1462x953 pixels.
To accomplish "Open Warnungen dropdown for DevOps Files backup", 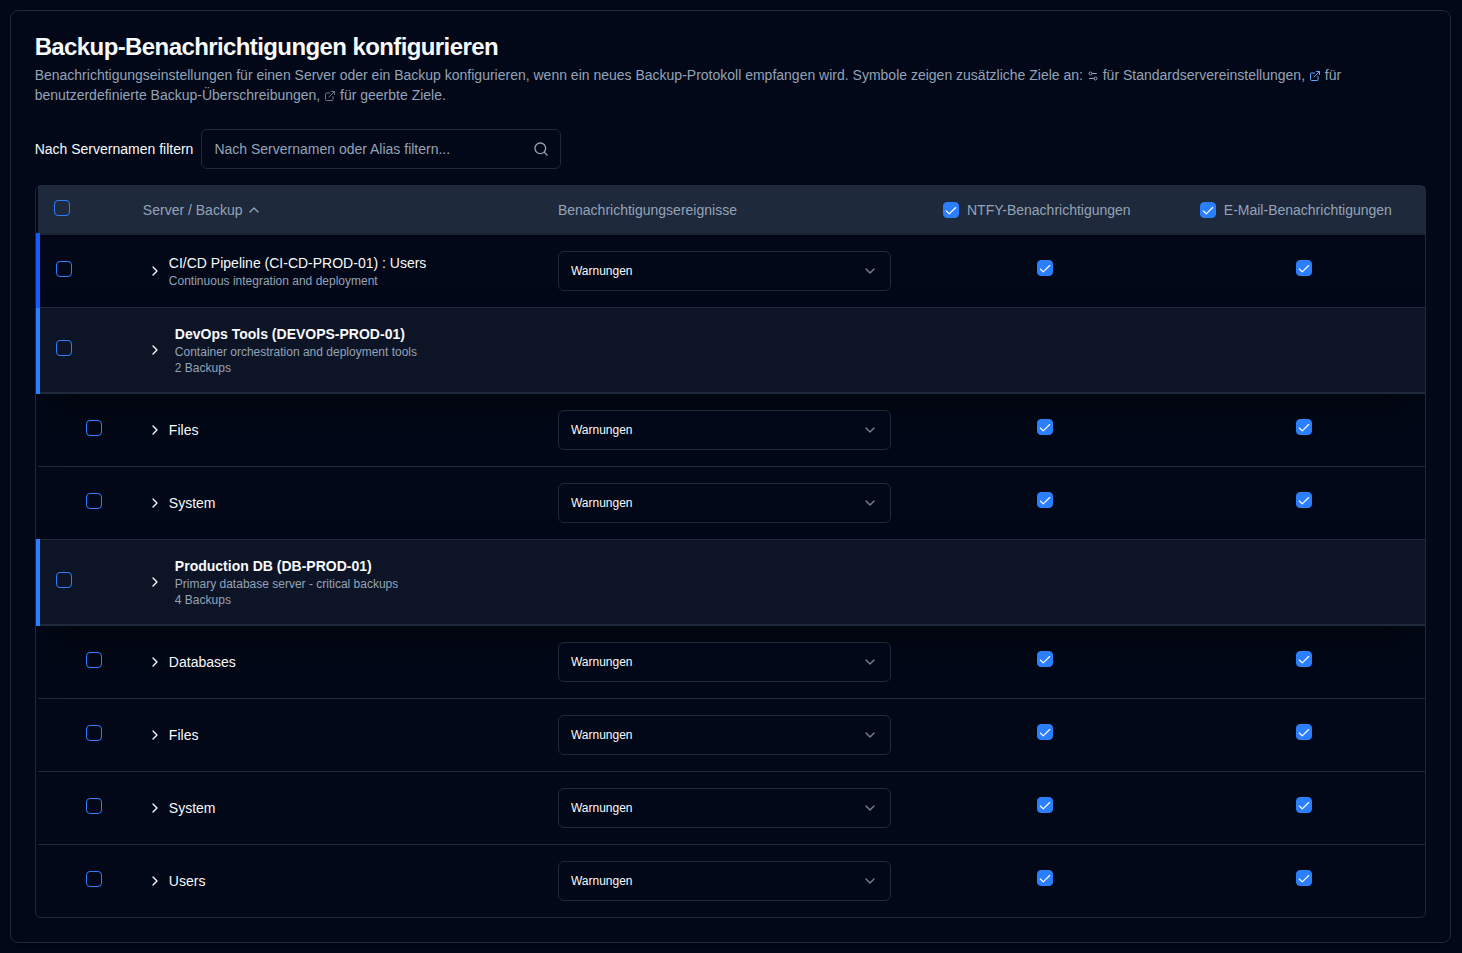I will coord(724,430).
